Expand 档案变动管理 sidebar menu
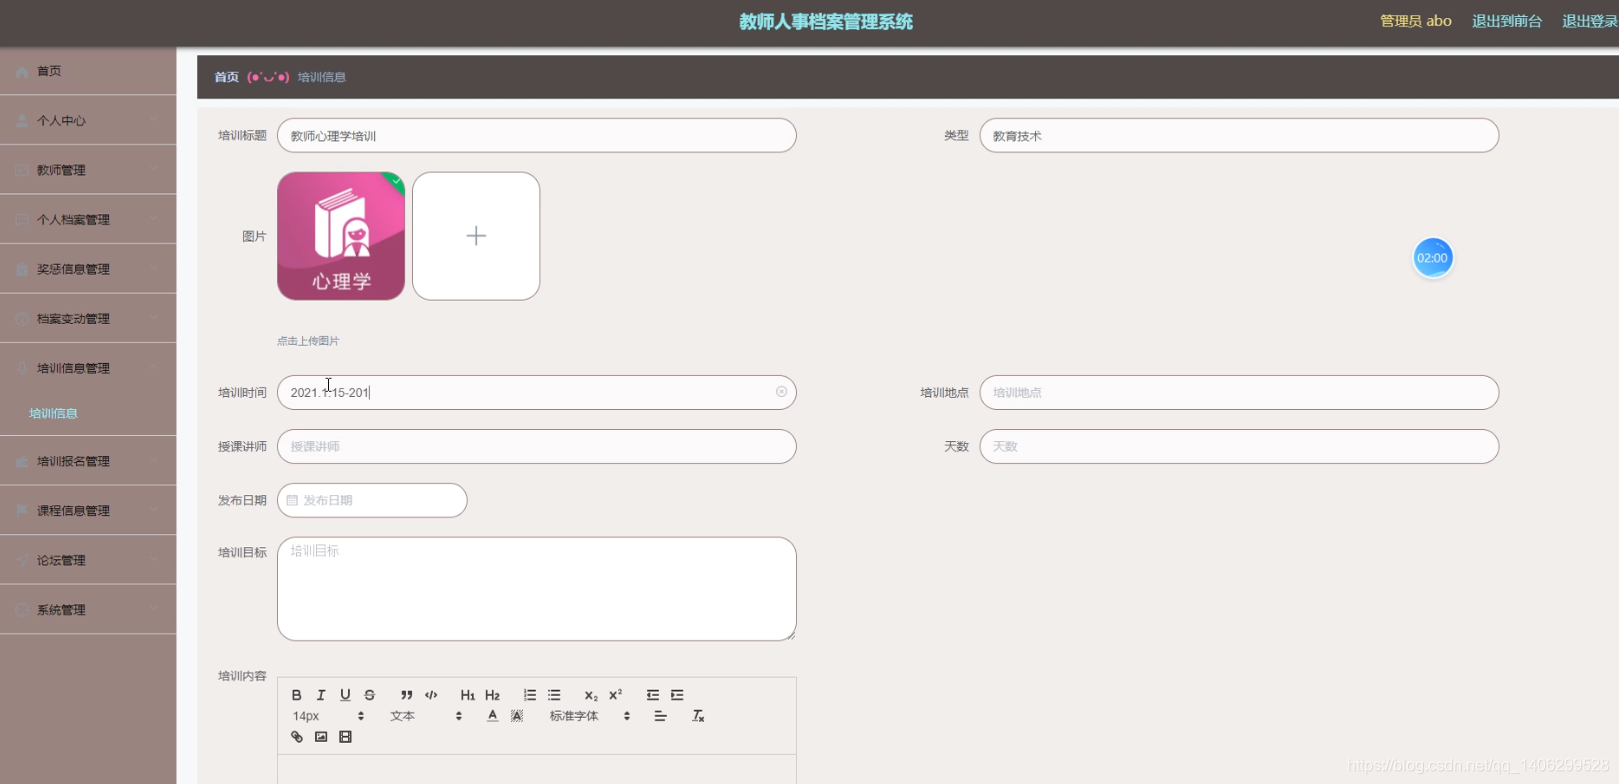The height and width of the screenshot is (784, 1619). [88, 319]
